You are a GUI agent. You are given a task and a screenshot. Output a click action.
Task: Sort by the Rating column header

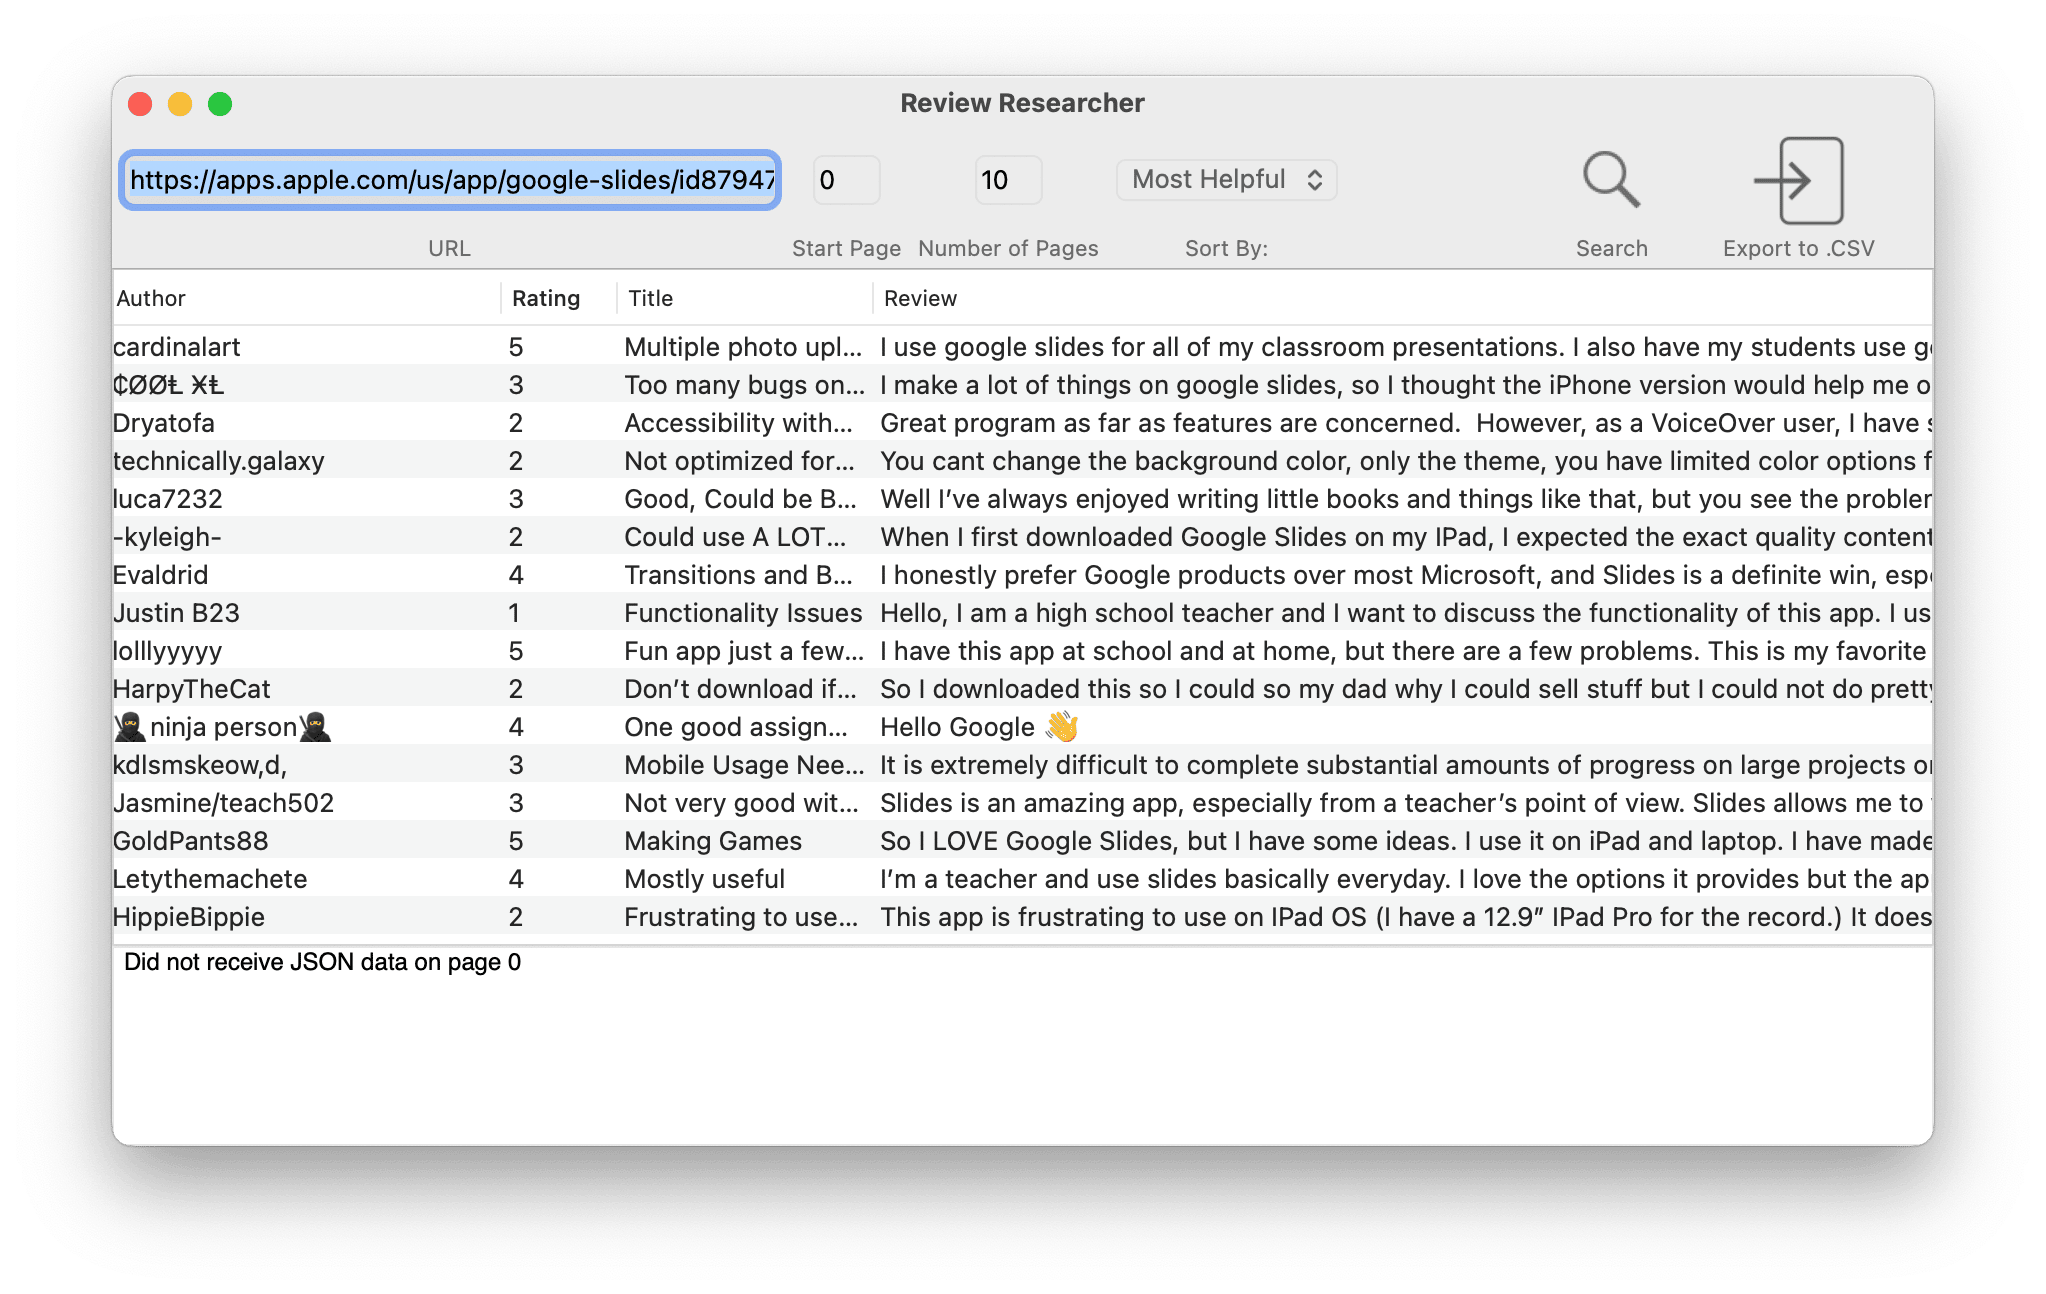[x=546, y=298]
